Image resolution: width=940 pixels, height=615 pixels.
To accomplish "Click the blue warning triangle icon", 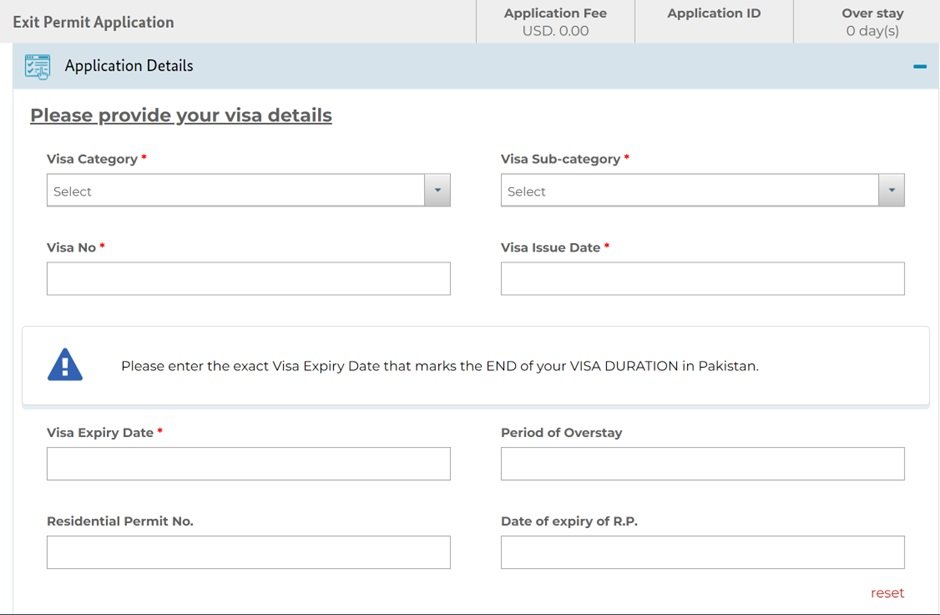I will [x=65, y=364].
